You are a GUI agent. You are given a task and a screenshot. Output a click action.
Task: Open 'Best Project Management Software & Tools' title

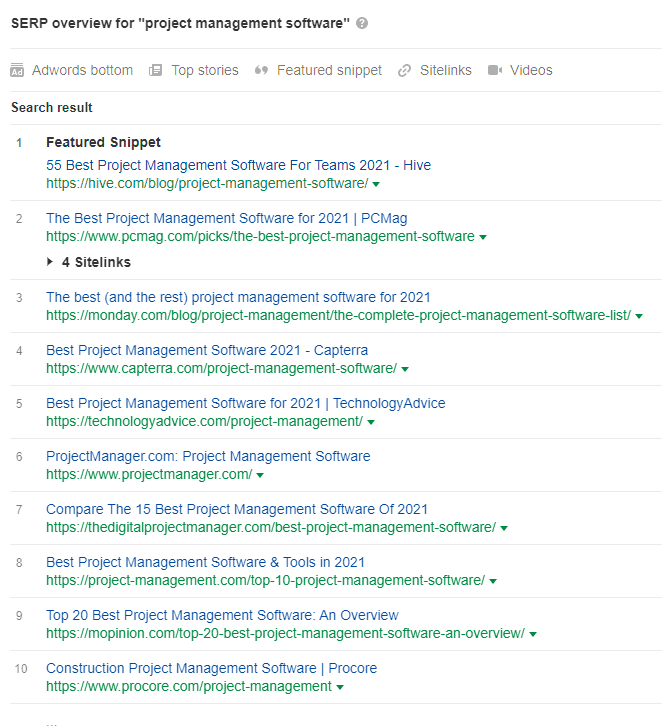(205, 562)
